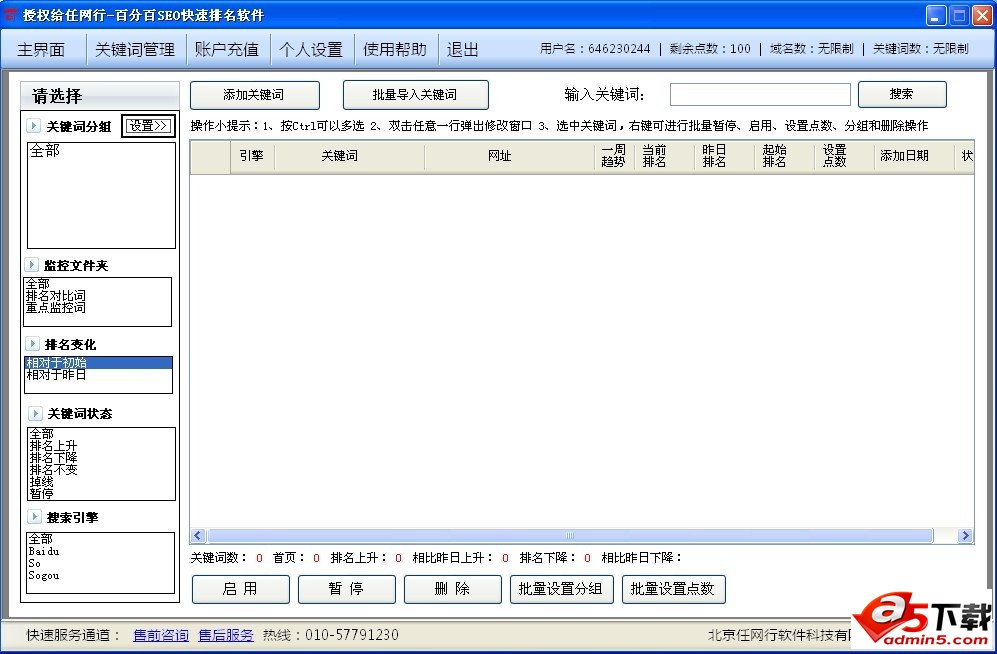Click the right arrow of the horizontal scrollbar
997x654 pixels.
(964, 535)
